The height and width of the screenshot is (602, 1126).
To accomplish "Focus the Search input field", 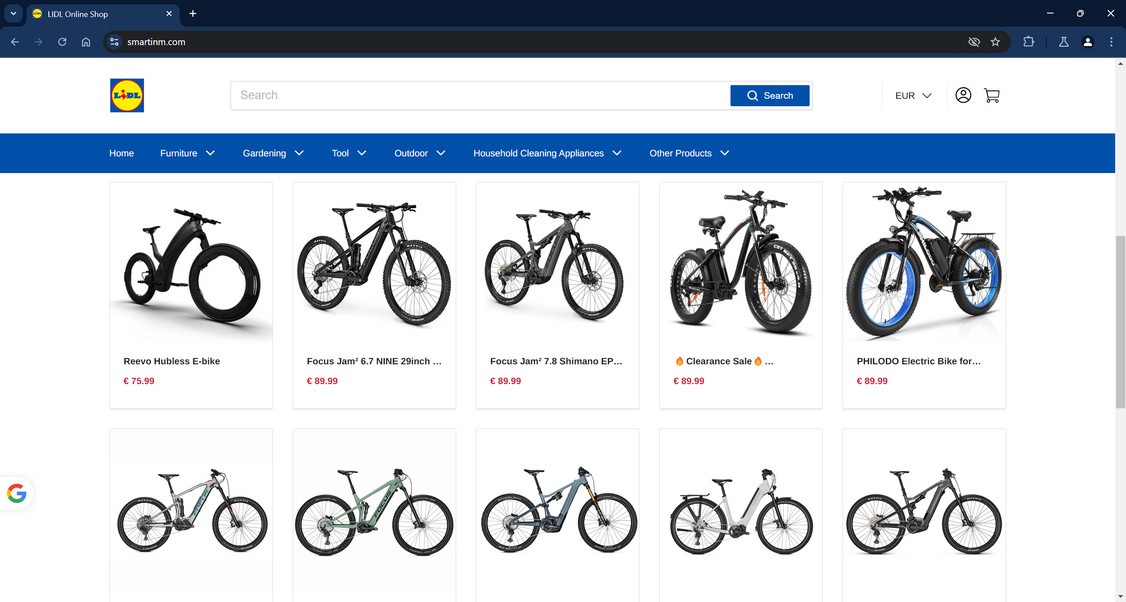I will click(x=480, y=96).
